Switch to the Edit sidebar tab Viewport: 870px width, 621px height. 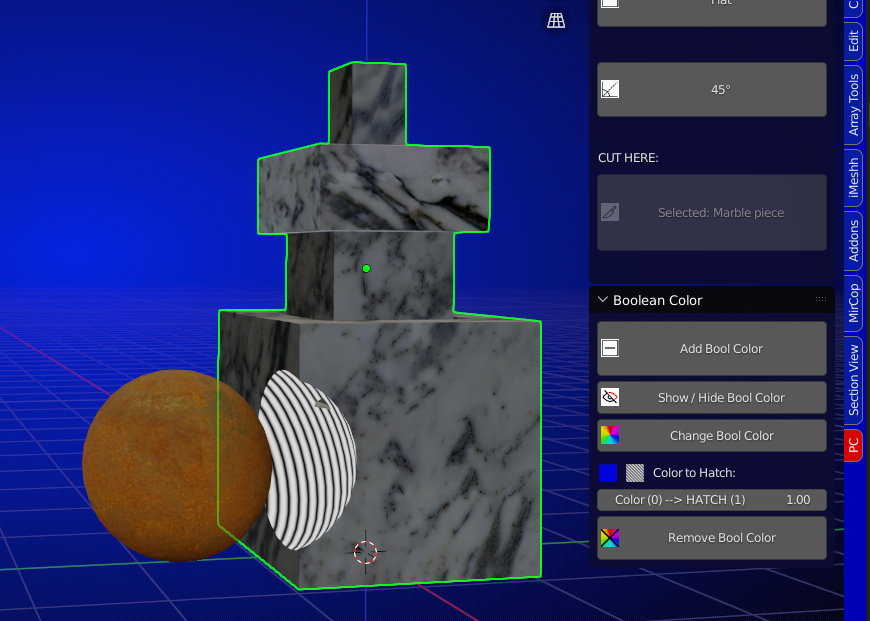tap(853, 41)
